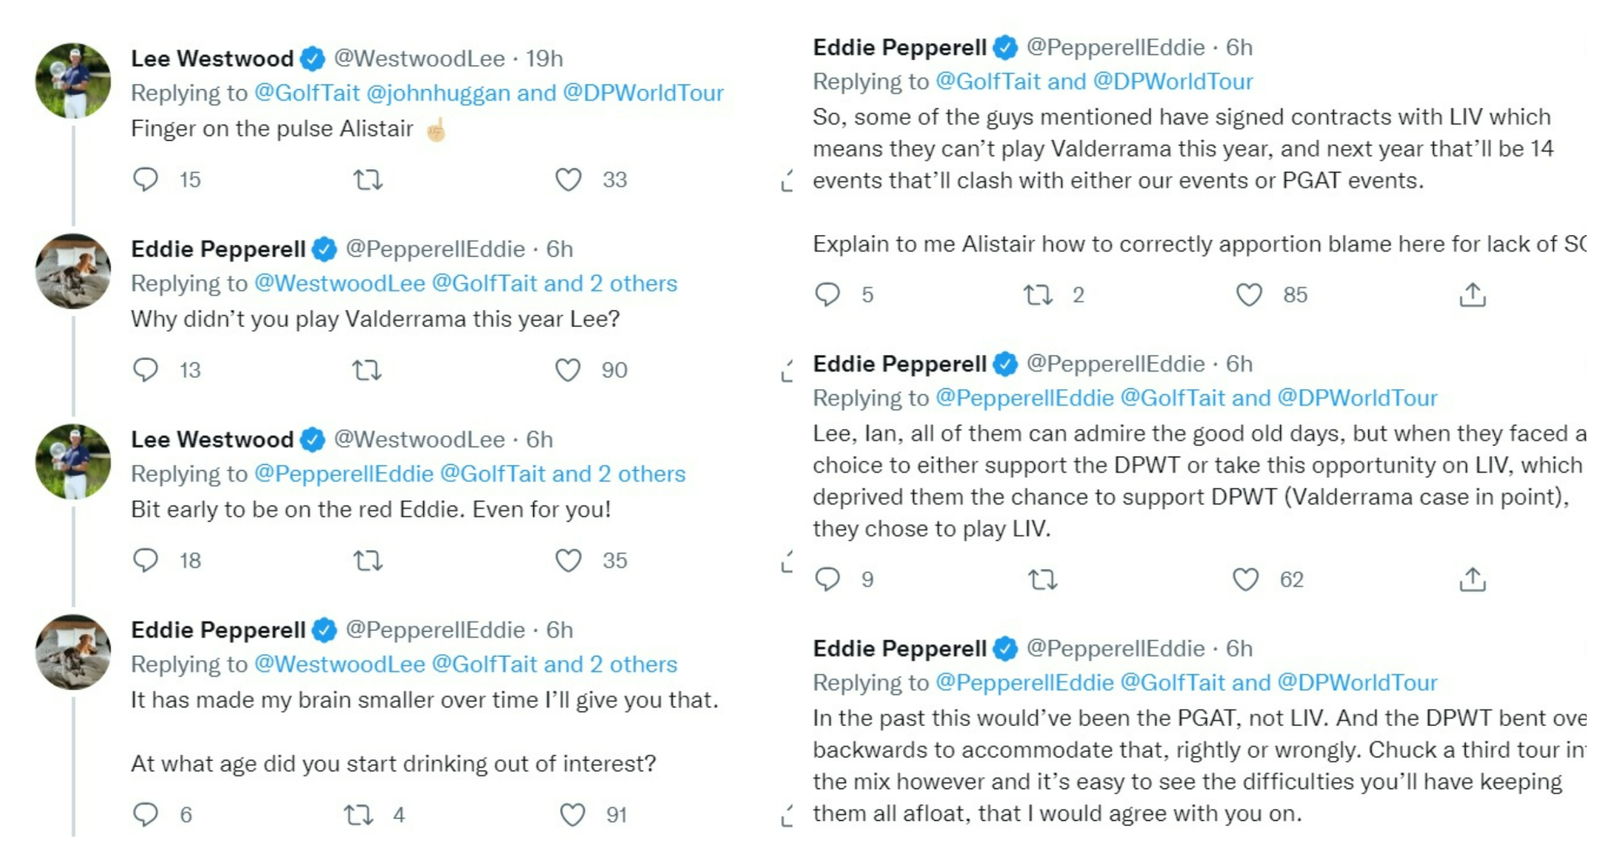Reply to the tweet about LIV signed contracts
This screenshot has height=850, width=1600.
[x=828, y=295]
